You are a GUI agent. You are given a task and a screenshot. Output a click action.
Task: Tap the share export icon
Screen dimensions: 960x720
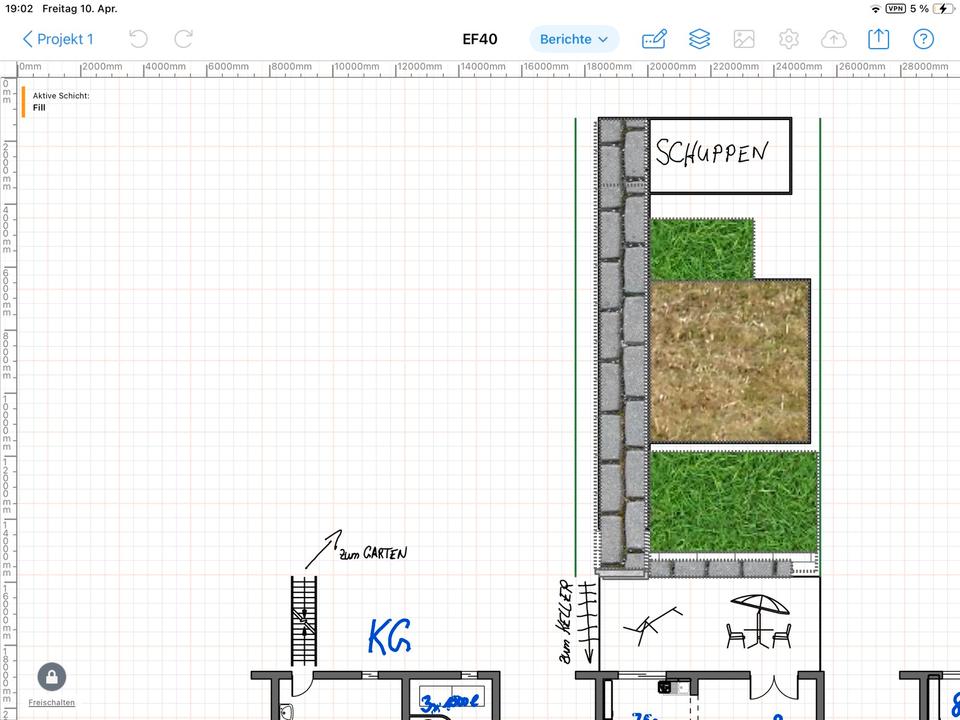click(878, 39)
